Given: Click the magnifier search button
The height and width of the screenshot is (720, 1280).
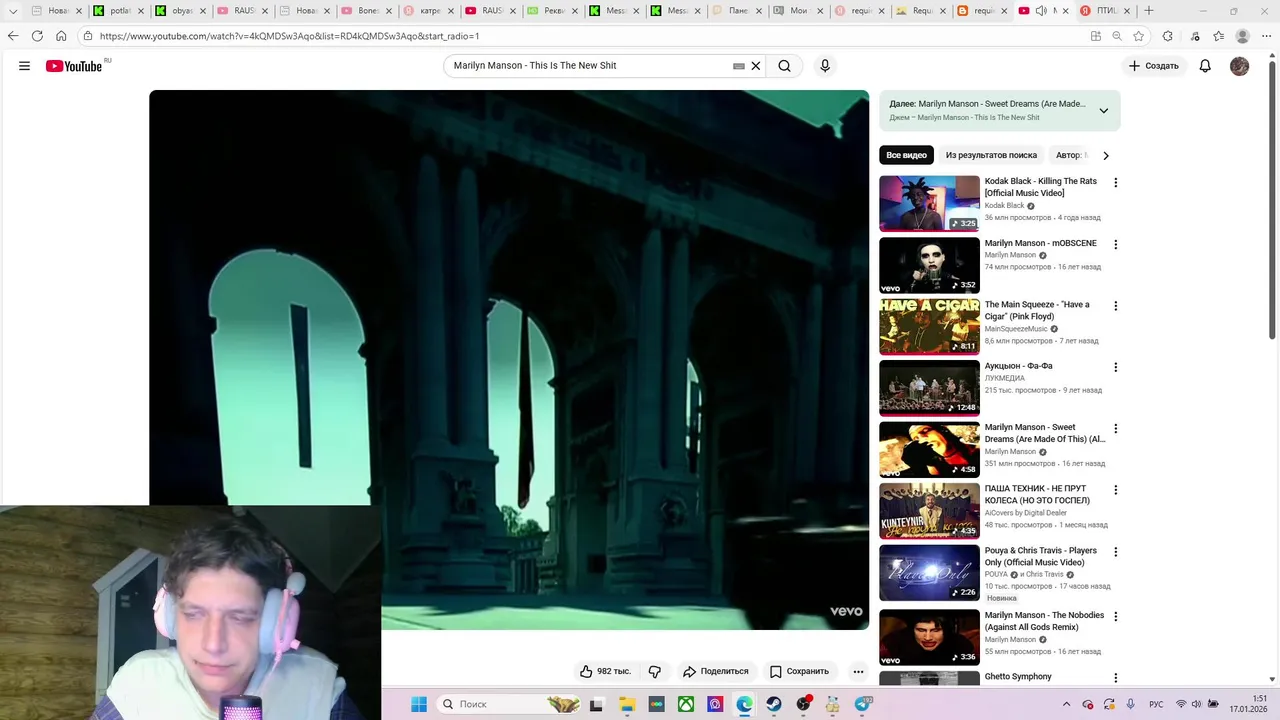Looking at the screenshot, I should (x=785, y=66).
